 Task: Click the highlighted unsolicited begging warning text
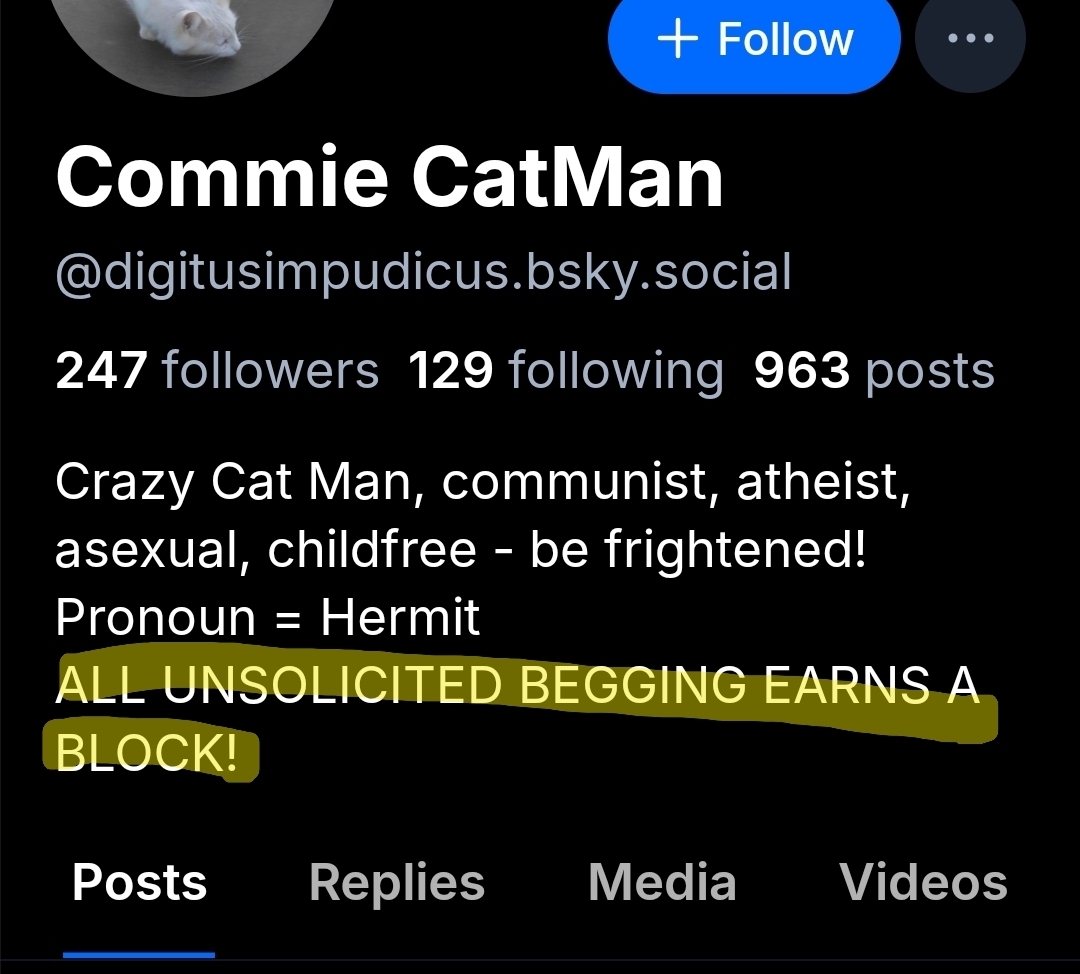[517, 686]
